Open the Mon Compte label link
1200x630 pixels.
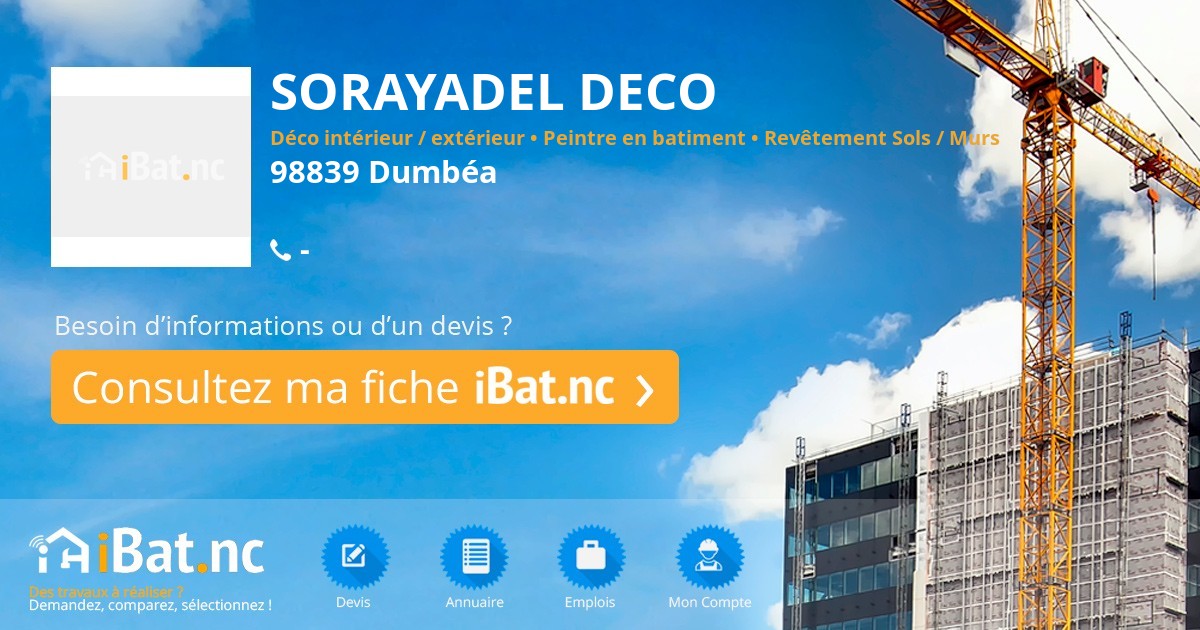pos(710,602)
